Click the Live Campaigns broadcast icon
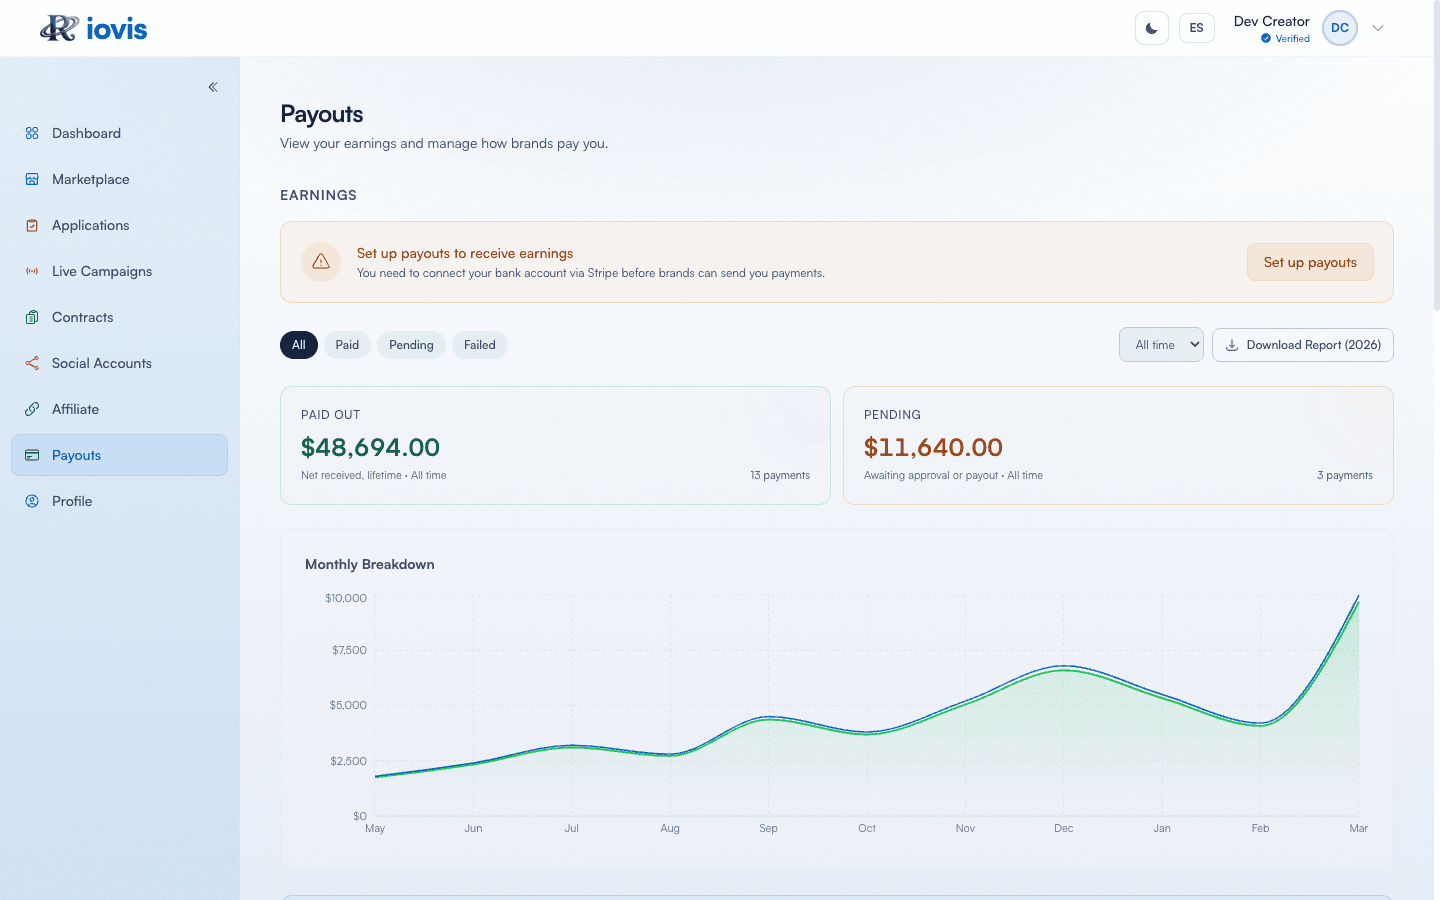The height and width of the screenshot is (900, 1440). (x=32, y=271)
